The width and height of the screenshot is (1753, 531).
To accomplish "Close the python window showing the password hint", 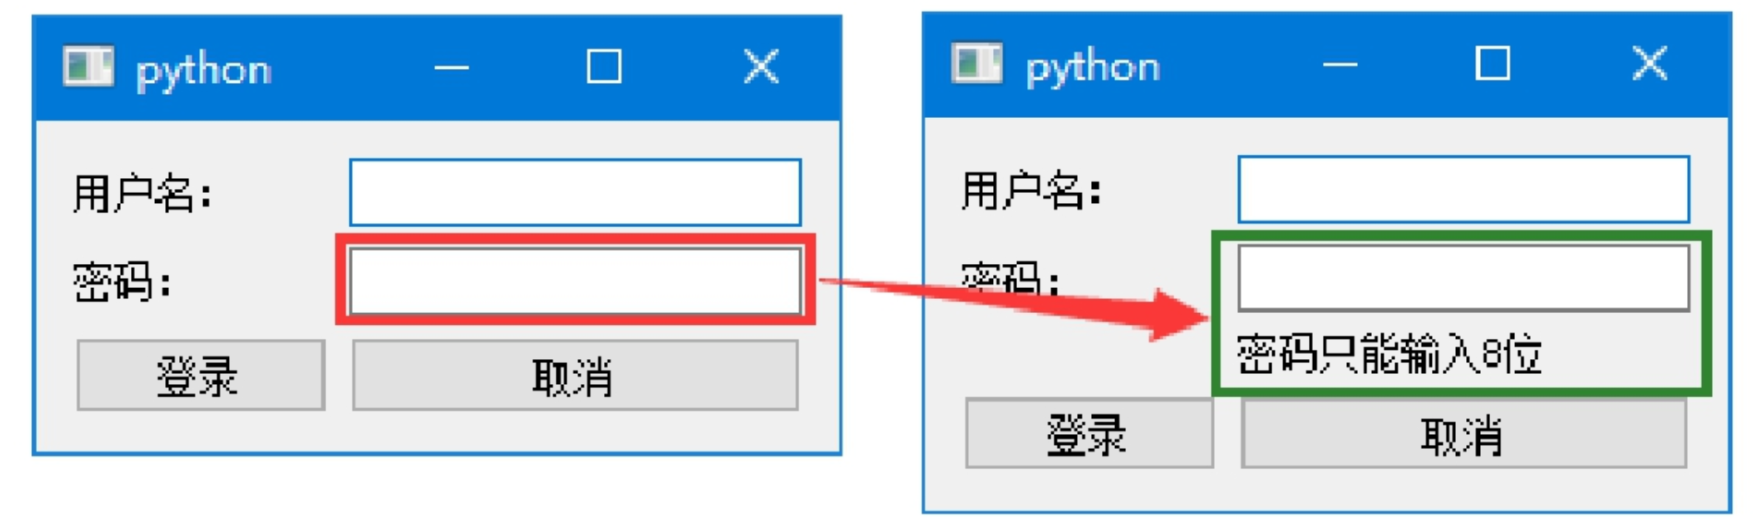I will (x=1650, y=63).
